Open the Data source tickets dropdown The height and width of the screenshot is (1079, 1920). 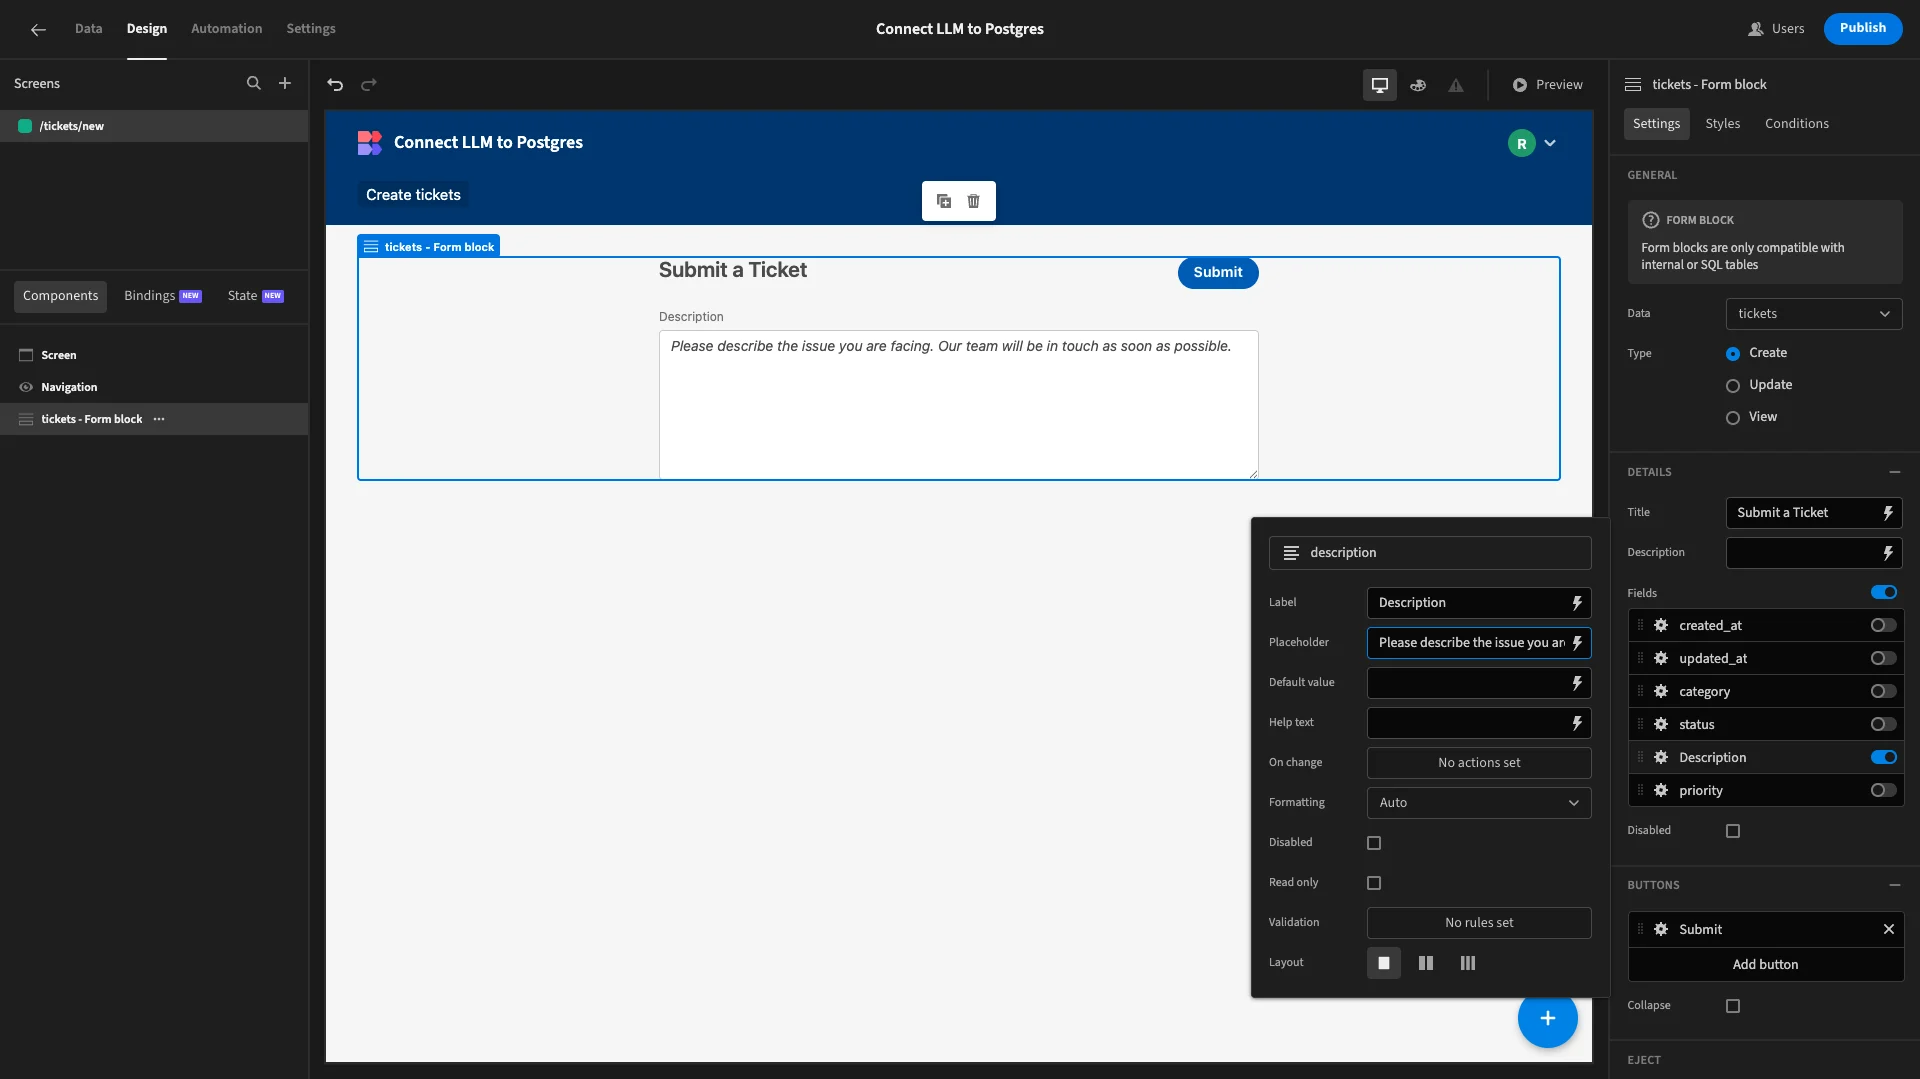pos(1814,314)
